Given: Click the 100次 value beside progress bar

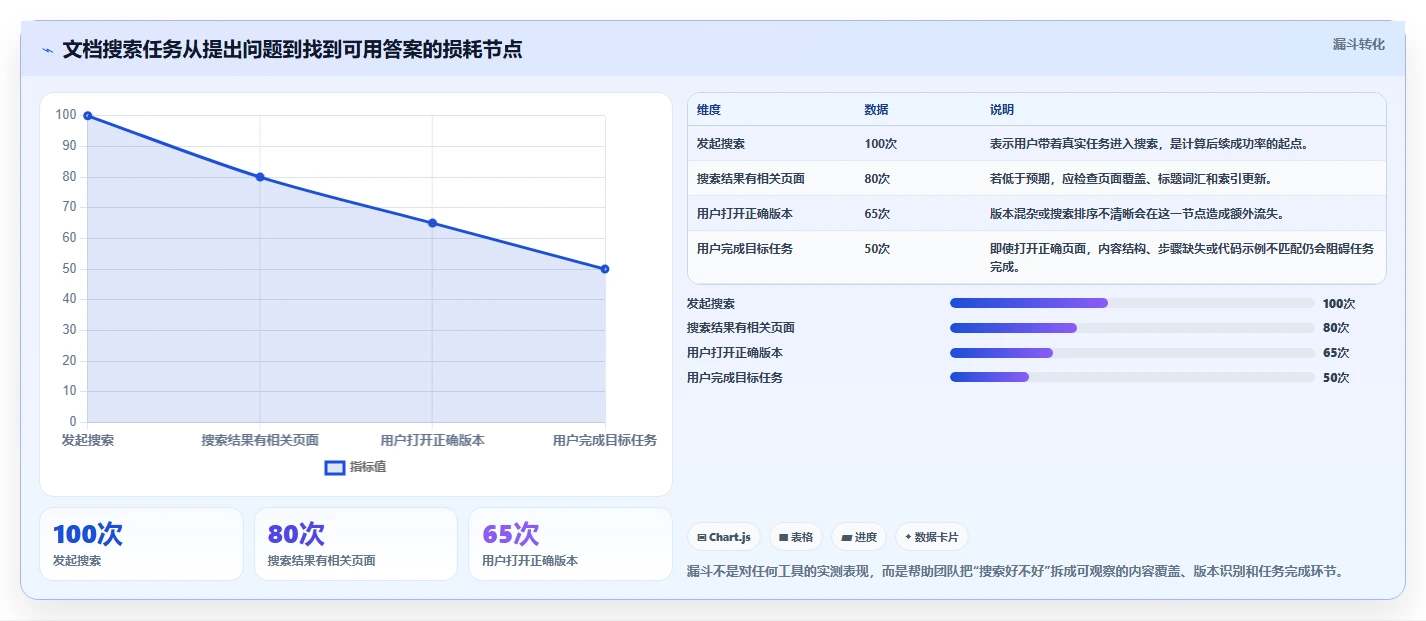Looking at the screenshot, I should (1339, 304).
